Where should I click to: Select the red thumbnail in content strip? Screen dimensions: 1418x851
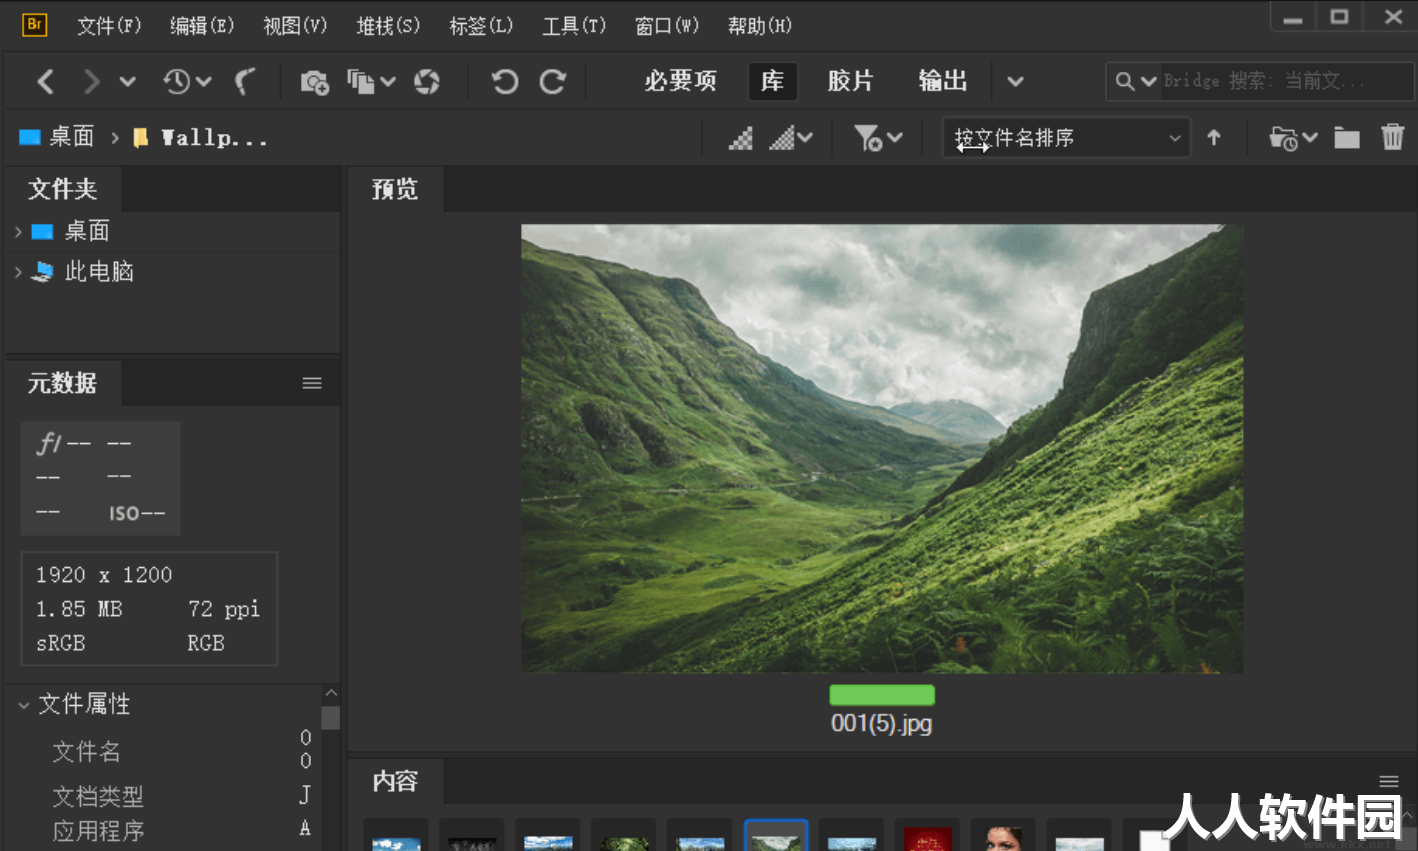coord(928,838)
